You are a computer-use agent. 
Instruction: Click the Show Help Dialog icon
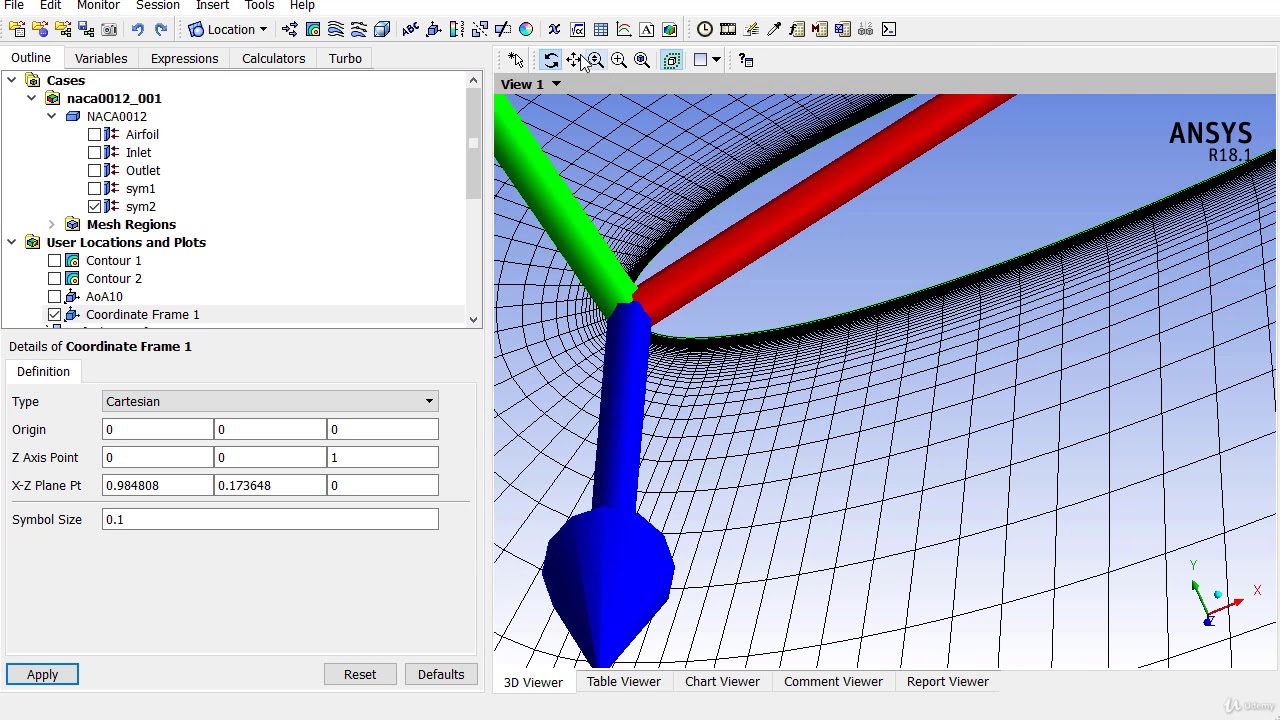coord(746,60)
